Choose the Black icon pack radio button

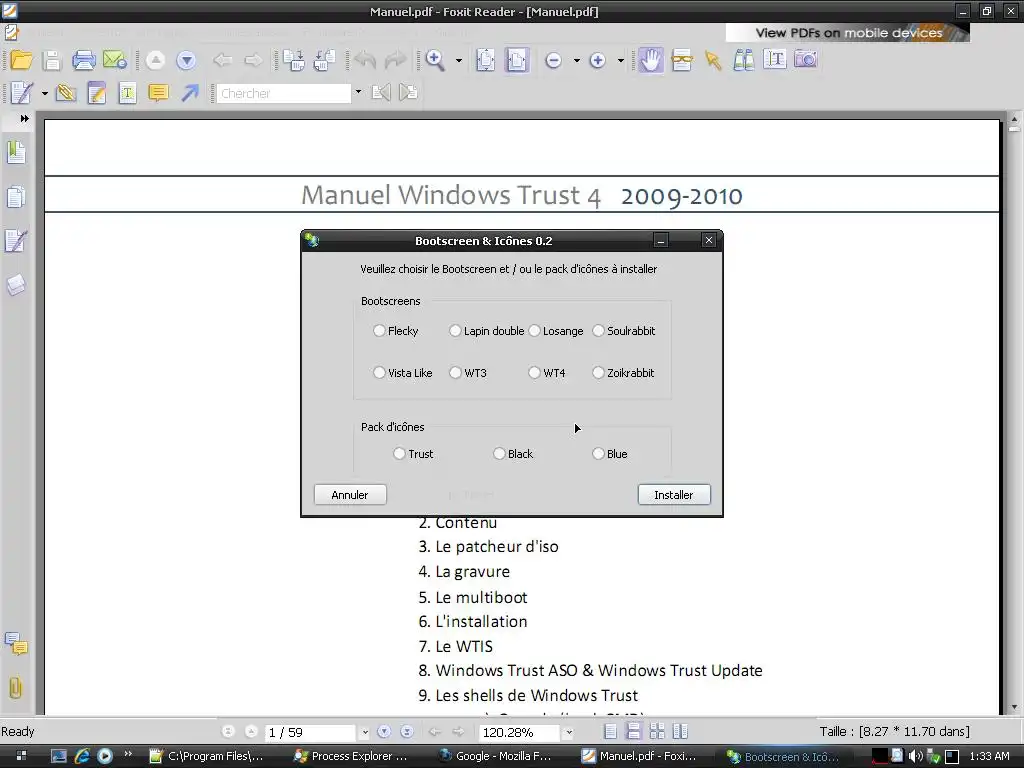[x=499, y=453]
